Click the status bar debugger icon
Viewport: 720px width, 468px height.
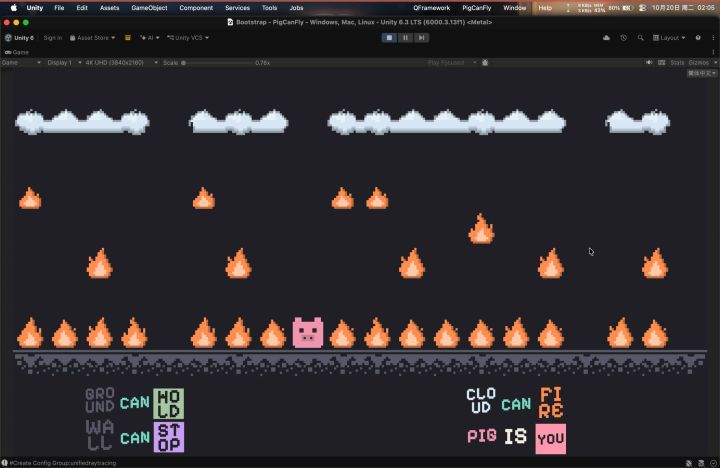(689, 463)
